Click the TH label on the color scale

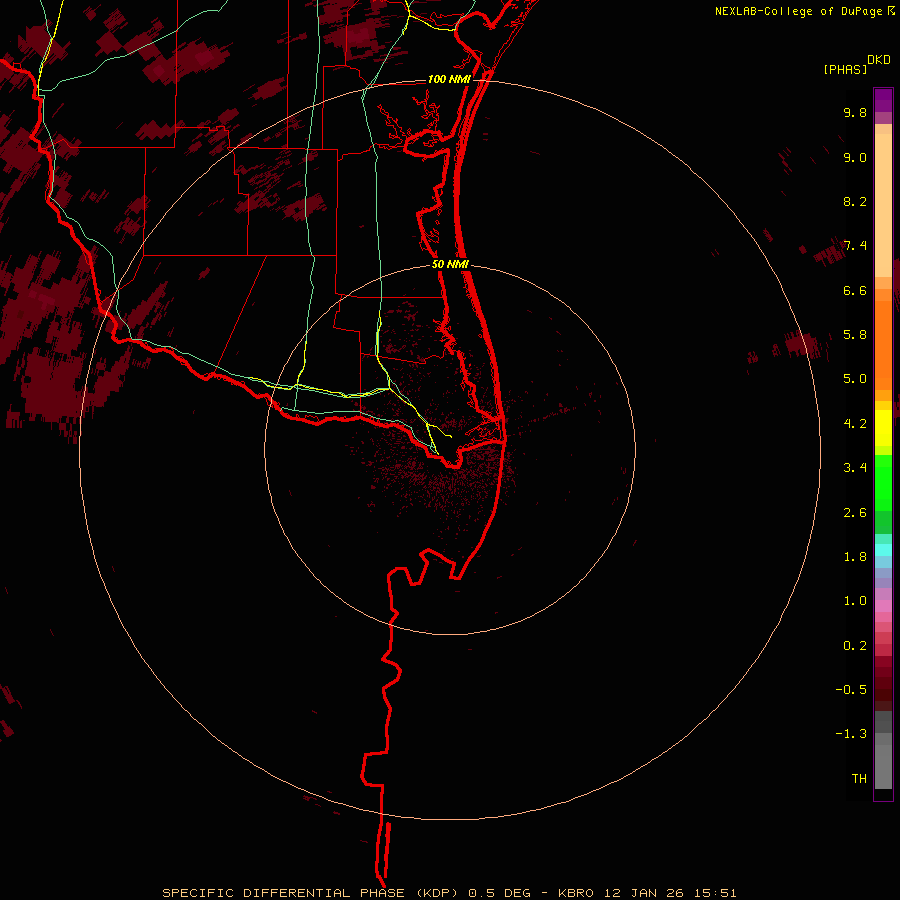coord(859,778)
